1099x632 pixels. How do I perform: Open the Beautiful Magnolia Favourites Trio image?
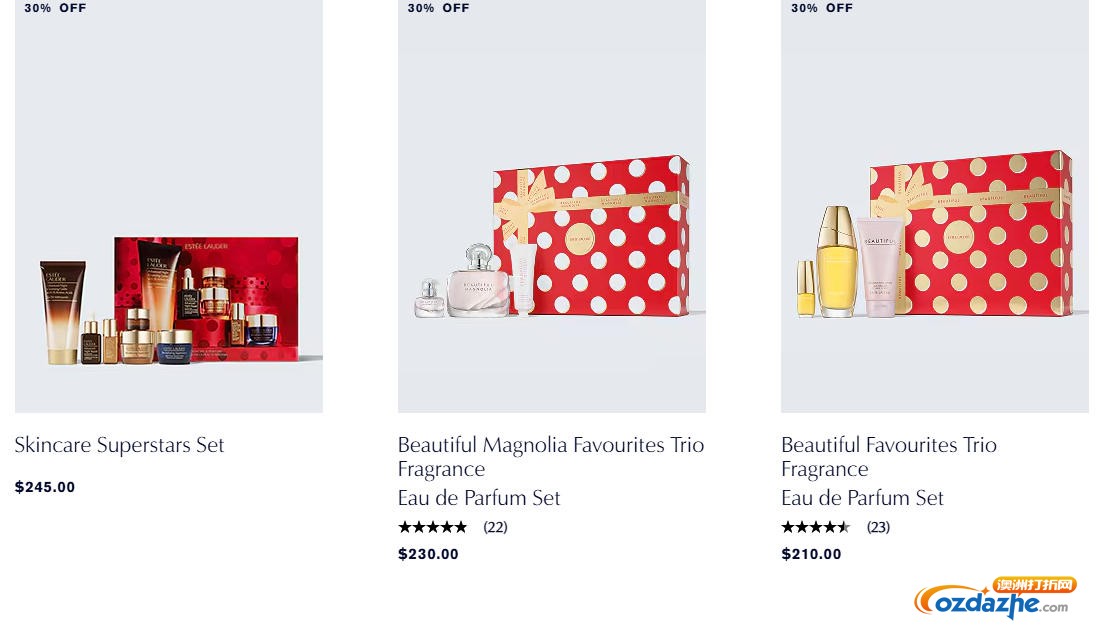552,206
